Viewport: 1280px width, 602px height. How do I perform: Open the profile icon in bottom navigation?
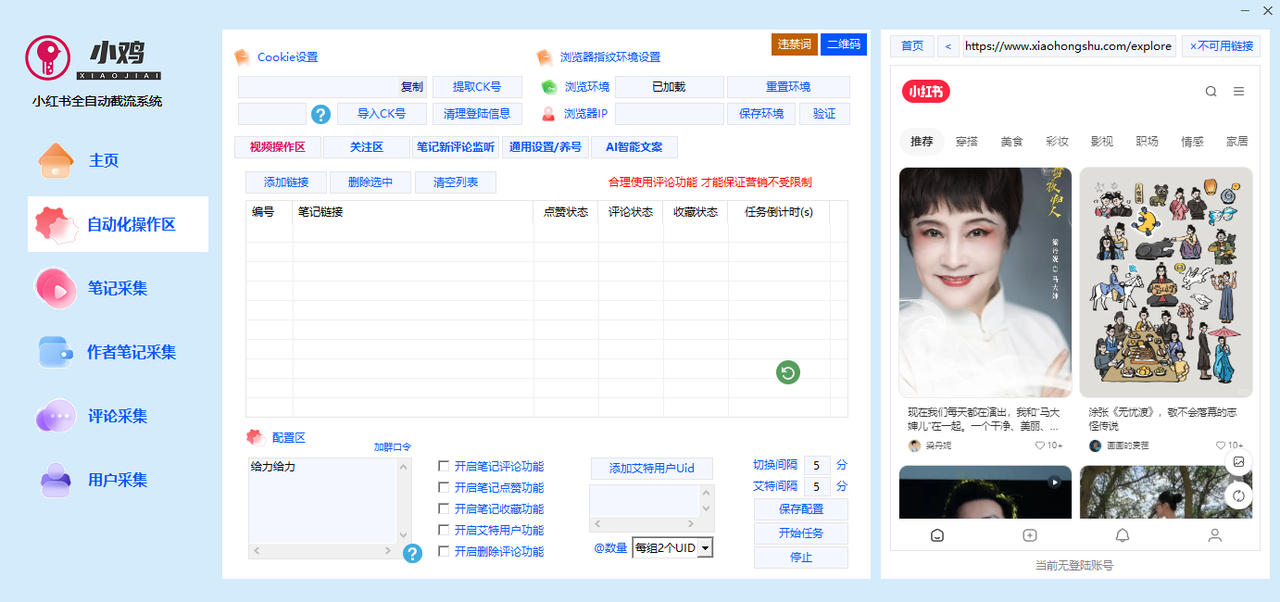click(x=1215, y=535)
